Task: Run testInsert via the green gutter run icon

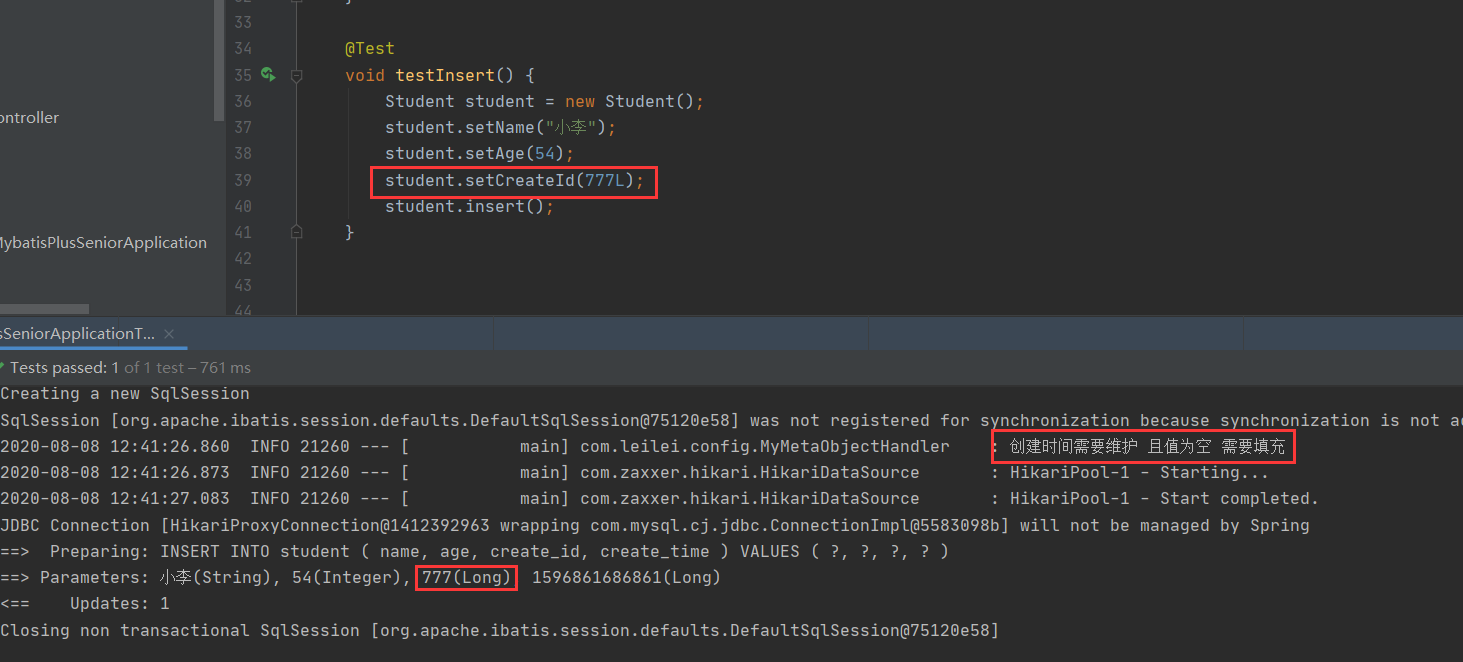Action: [x=266, y=75]
